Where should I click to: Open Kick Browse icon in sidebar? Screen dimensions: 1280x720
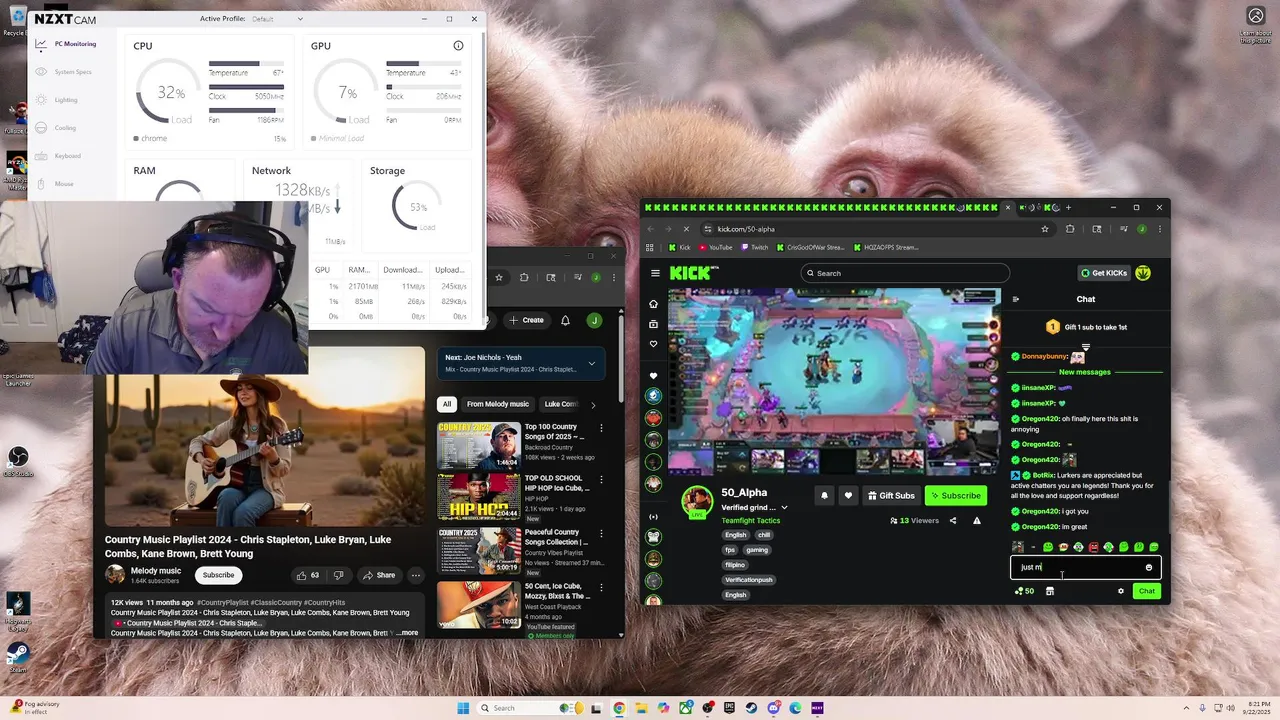654,324
